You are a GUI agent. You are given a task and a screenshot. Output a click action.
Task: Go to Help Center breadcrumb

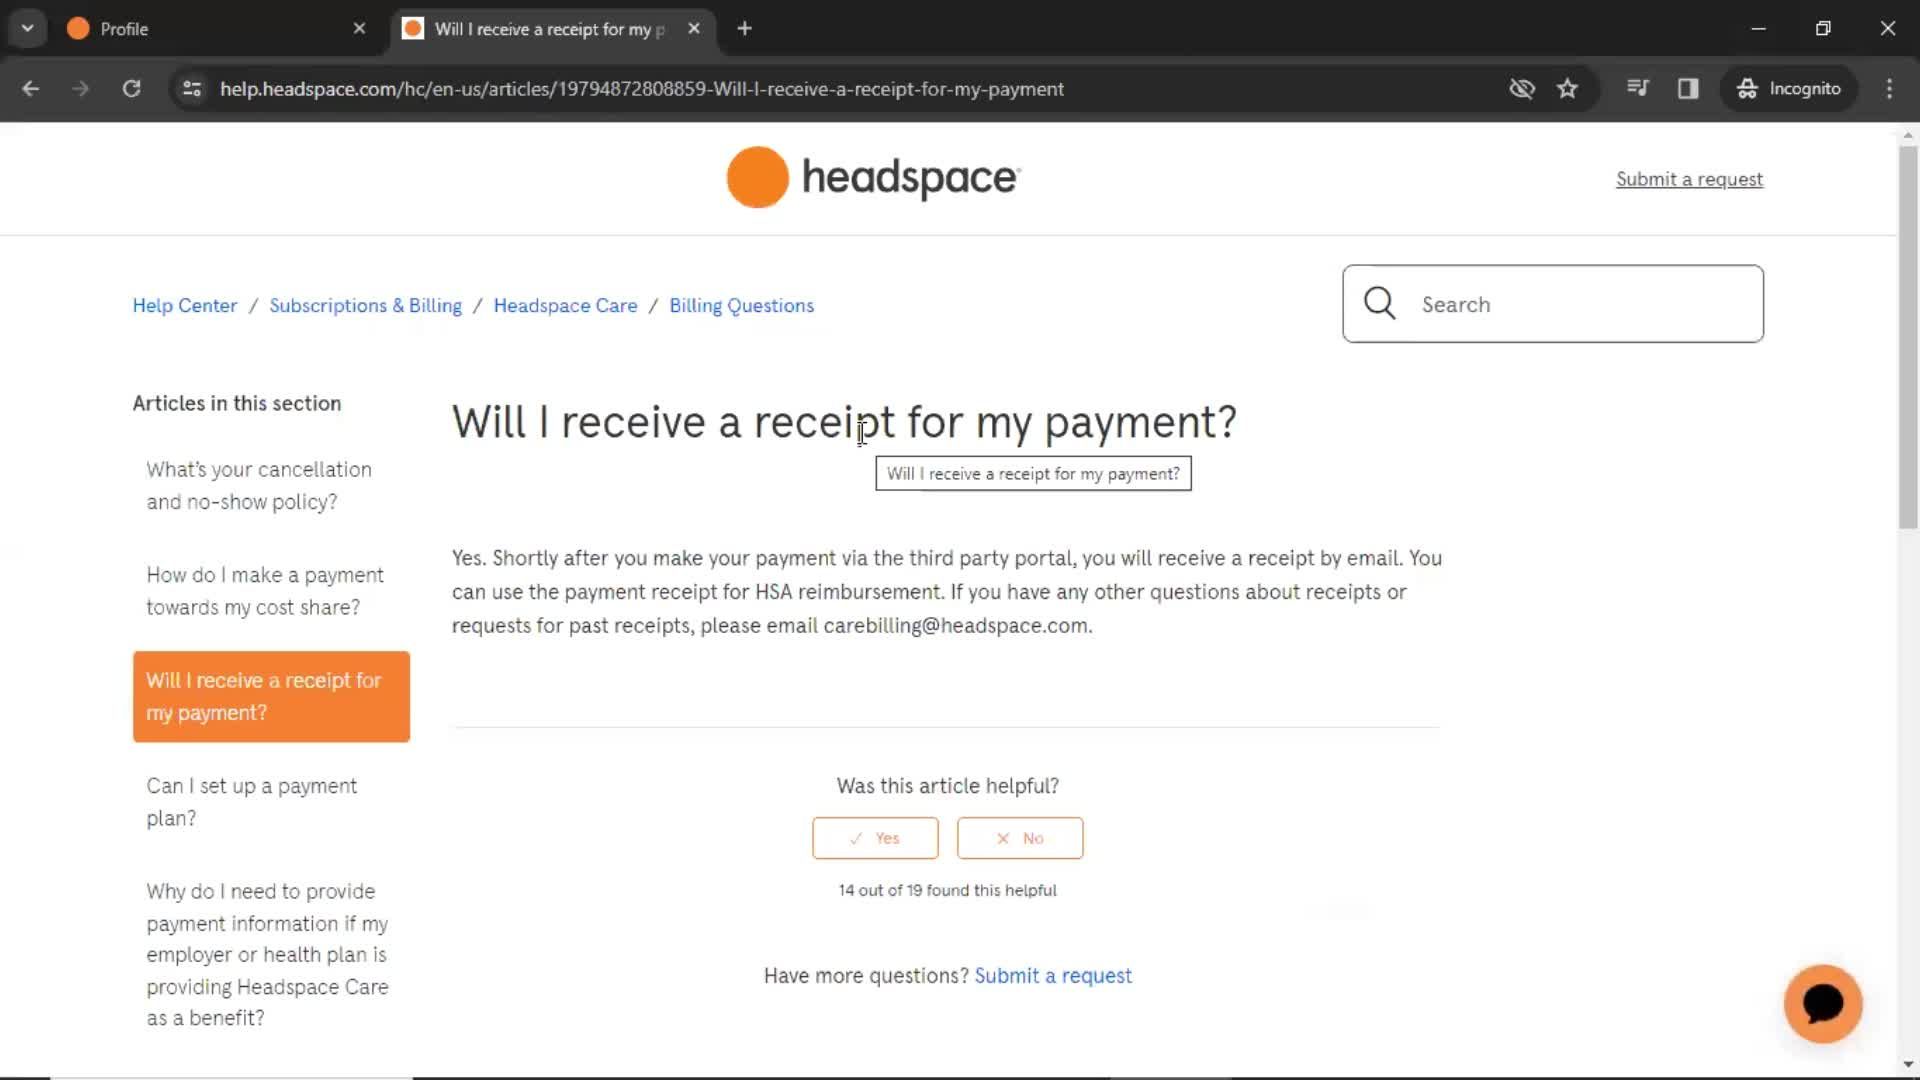coord(185,306)
